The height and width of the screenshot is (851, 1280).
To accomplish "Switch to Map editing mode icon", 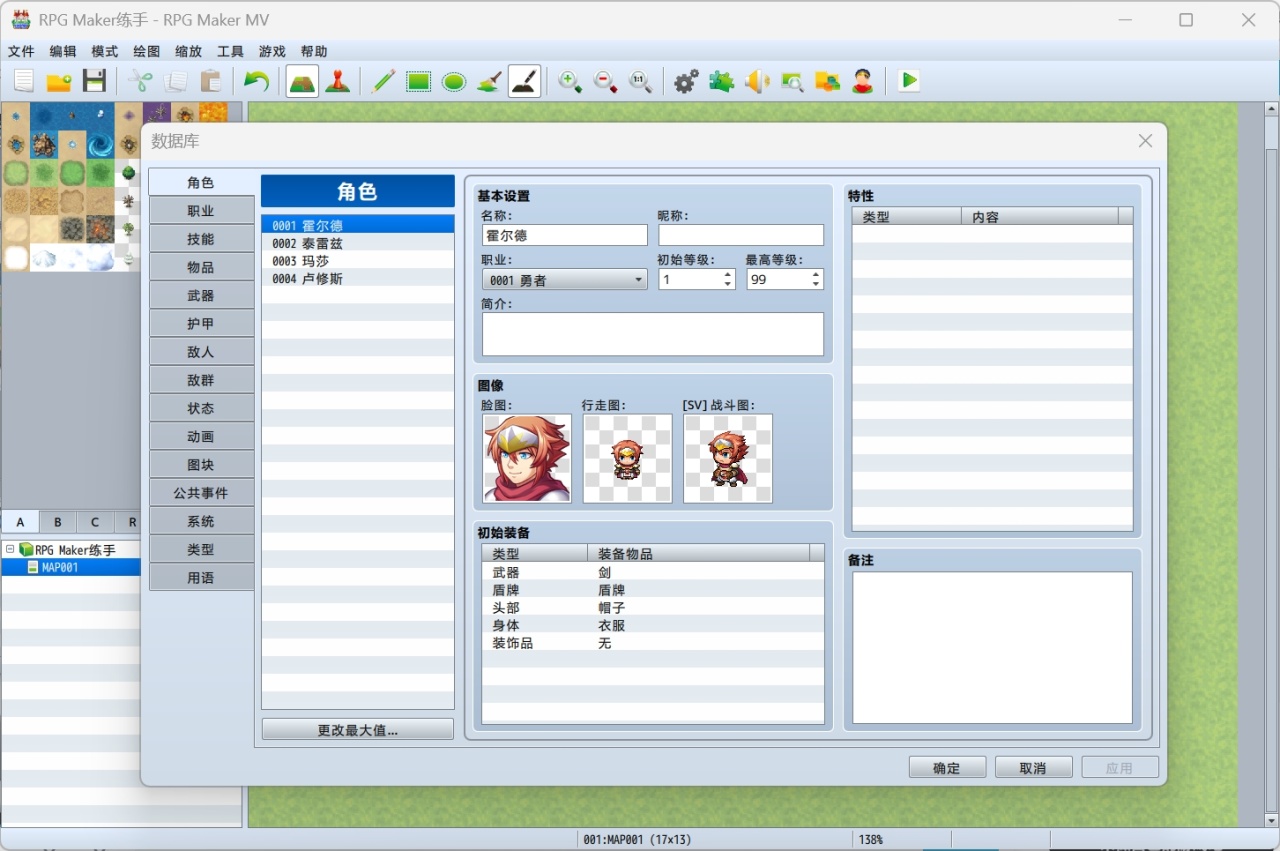I will [x=302, y=81].
